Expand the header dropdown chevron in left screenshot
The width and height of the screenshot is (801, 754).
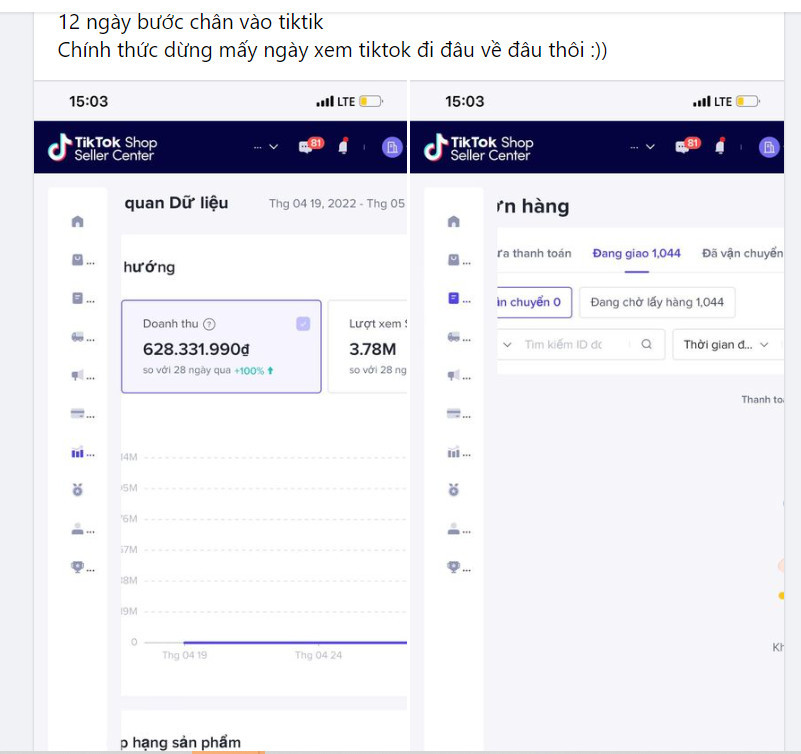(274, 147)
